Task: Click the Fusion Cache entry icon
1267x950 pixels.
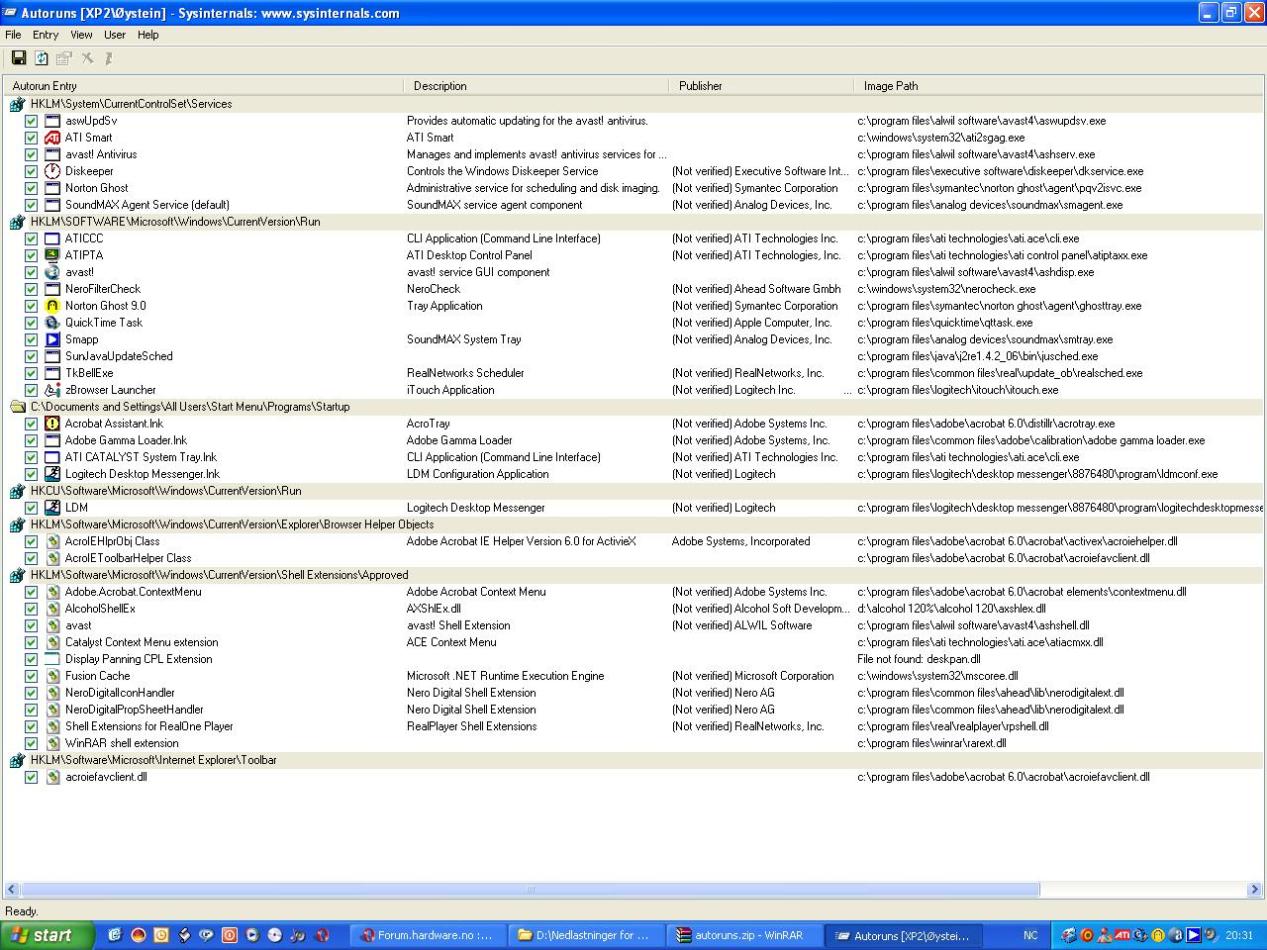Action: coord(53,676)
